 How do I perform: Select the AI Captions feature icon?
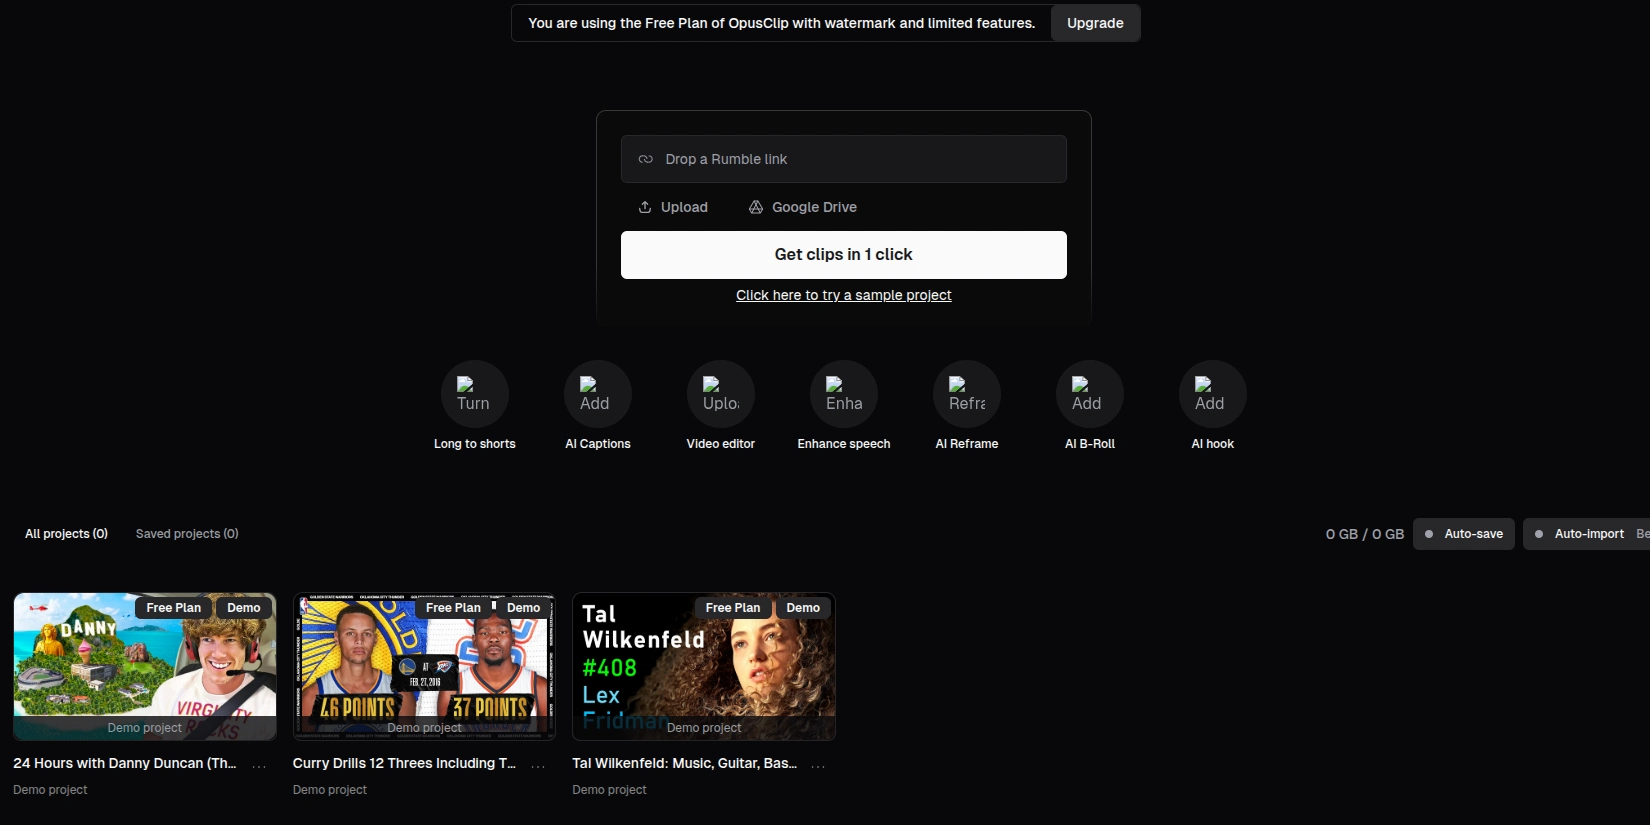coord(597,394)
